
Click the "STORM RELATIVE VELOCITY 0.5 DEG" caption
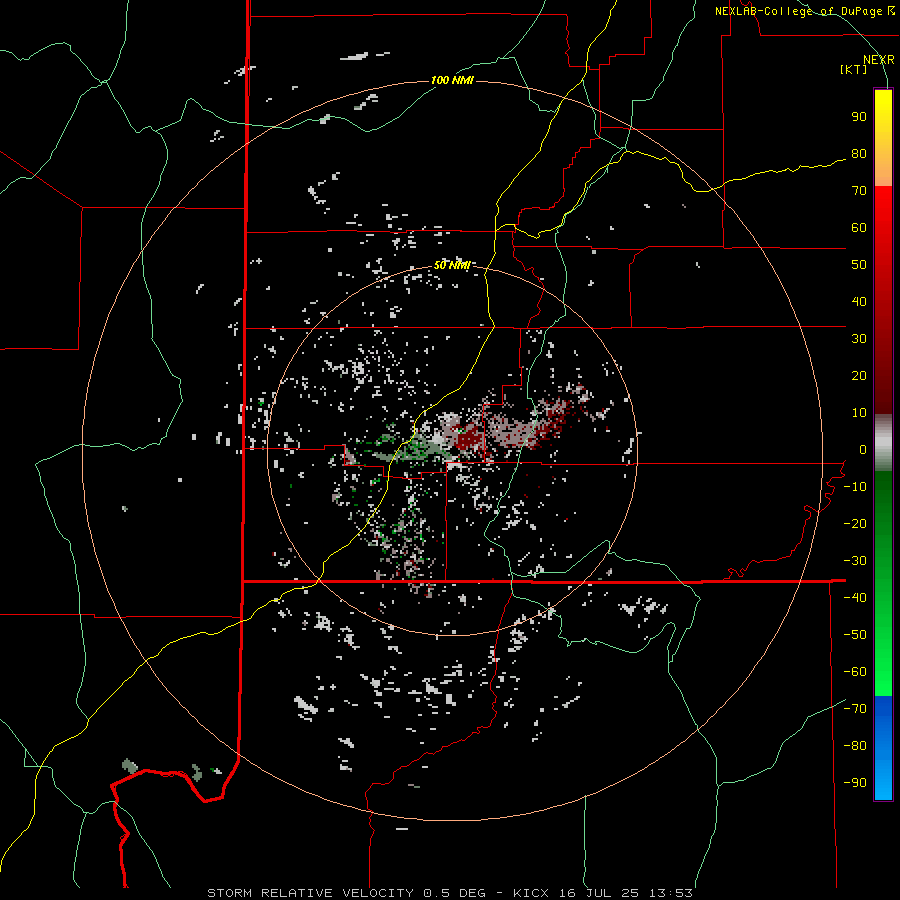point(346,893)
